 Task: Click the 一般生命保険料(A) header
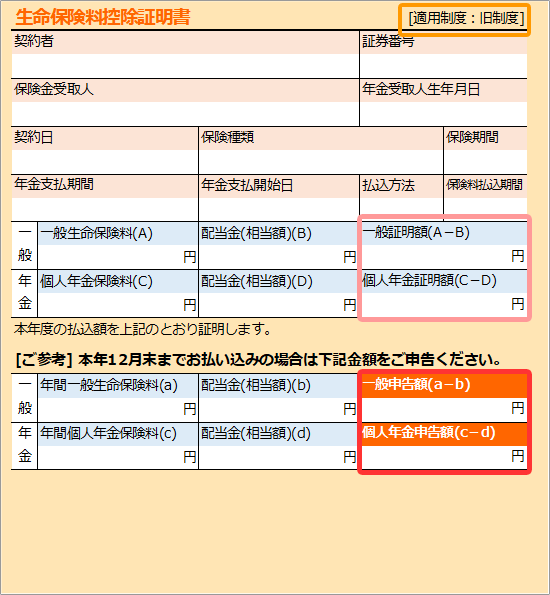[96, 233]
